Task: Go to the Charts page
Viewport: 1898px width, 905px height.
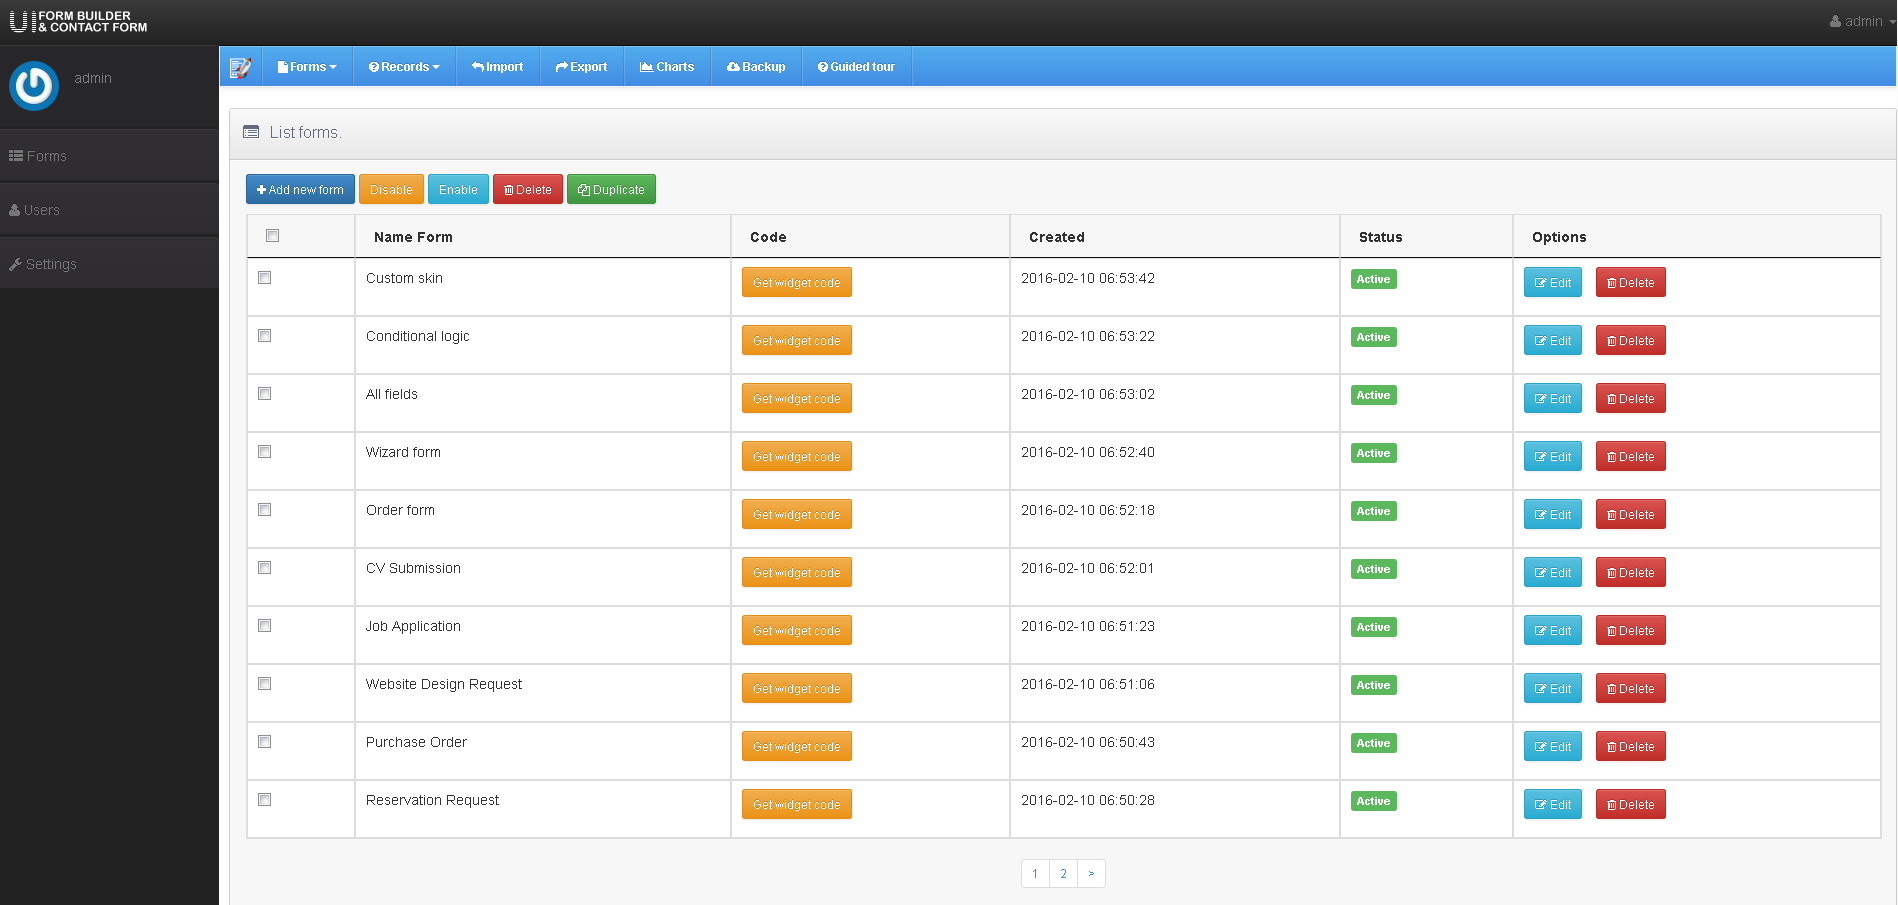Action: pyautogui.click(x=667, y=67)
